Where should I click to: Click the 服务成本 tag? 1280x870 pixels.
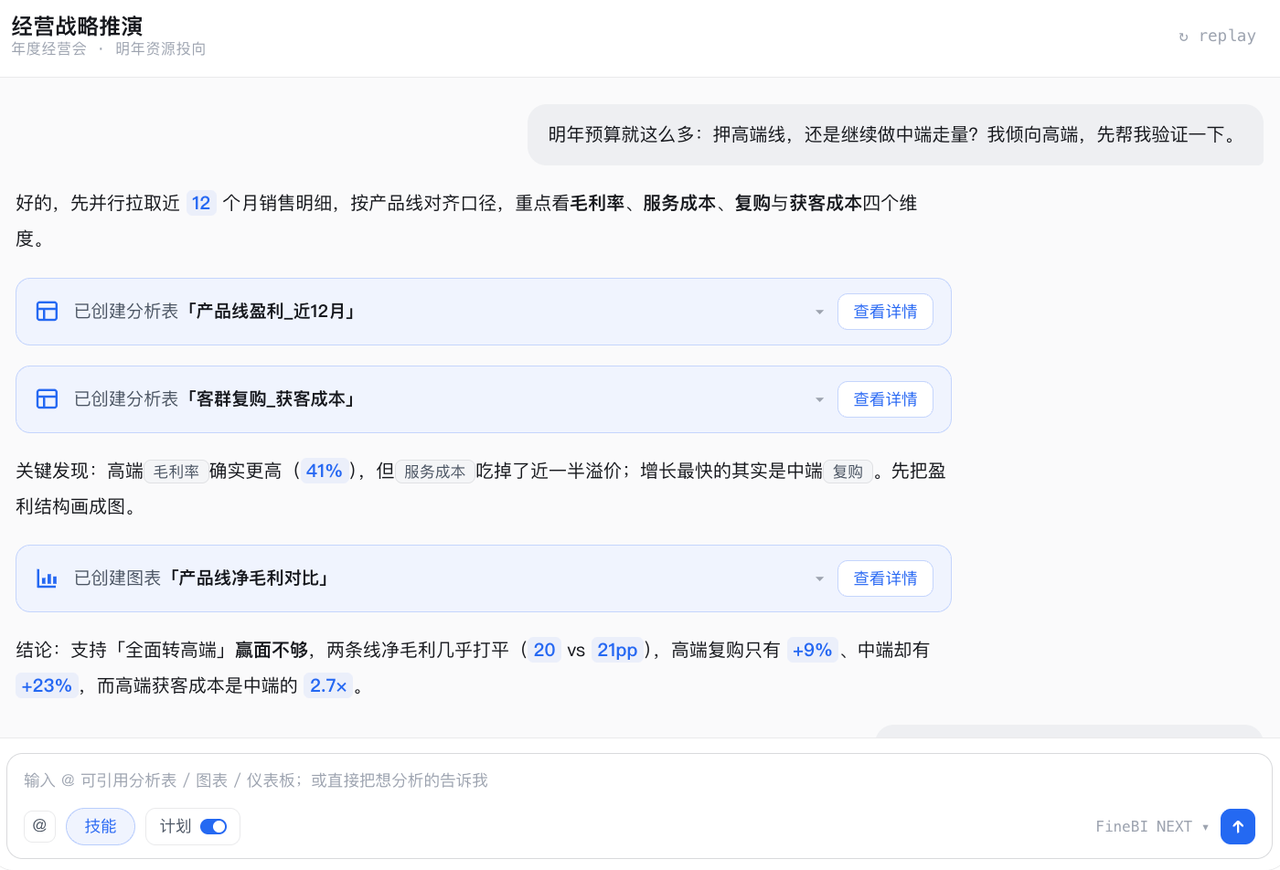tap(435, 472)
